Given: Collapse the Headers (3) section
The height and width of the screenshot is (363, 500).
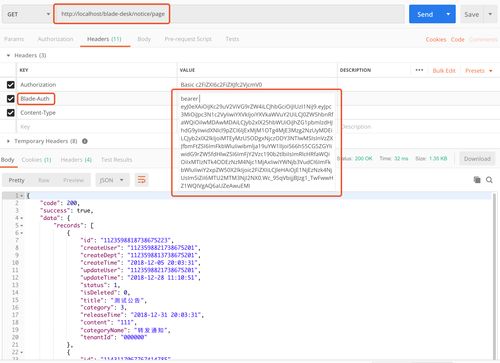Looking at the screenshot, I should tap(8, 55).
